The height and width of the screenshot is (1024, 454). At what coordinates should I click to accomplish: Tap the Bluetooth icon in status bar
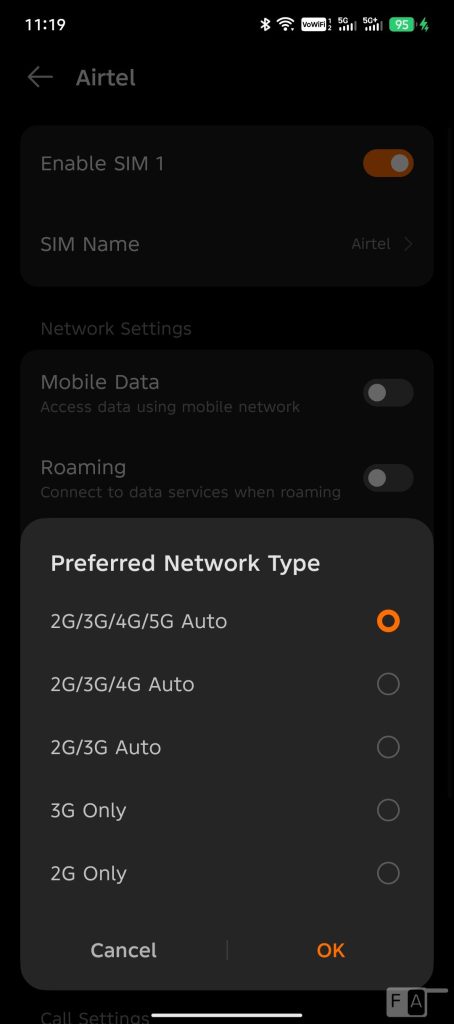[x=265, y=25]
